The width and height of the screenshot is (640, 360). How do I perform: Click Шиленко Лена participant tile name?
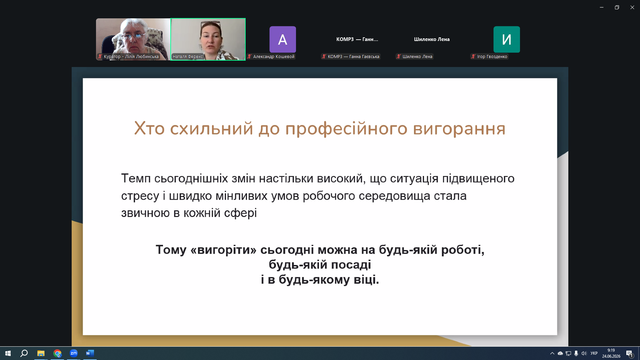pyautogui.click(x=432, y=39)
